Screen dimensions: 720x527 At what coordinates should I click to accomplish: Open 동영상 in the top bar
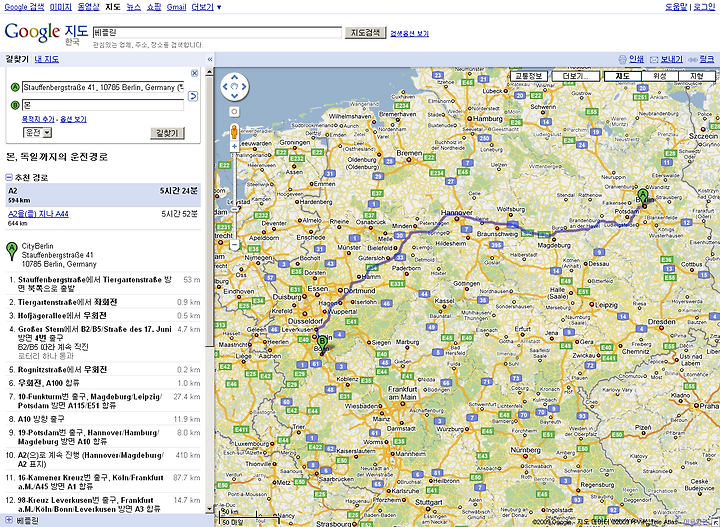click(88, 7)
